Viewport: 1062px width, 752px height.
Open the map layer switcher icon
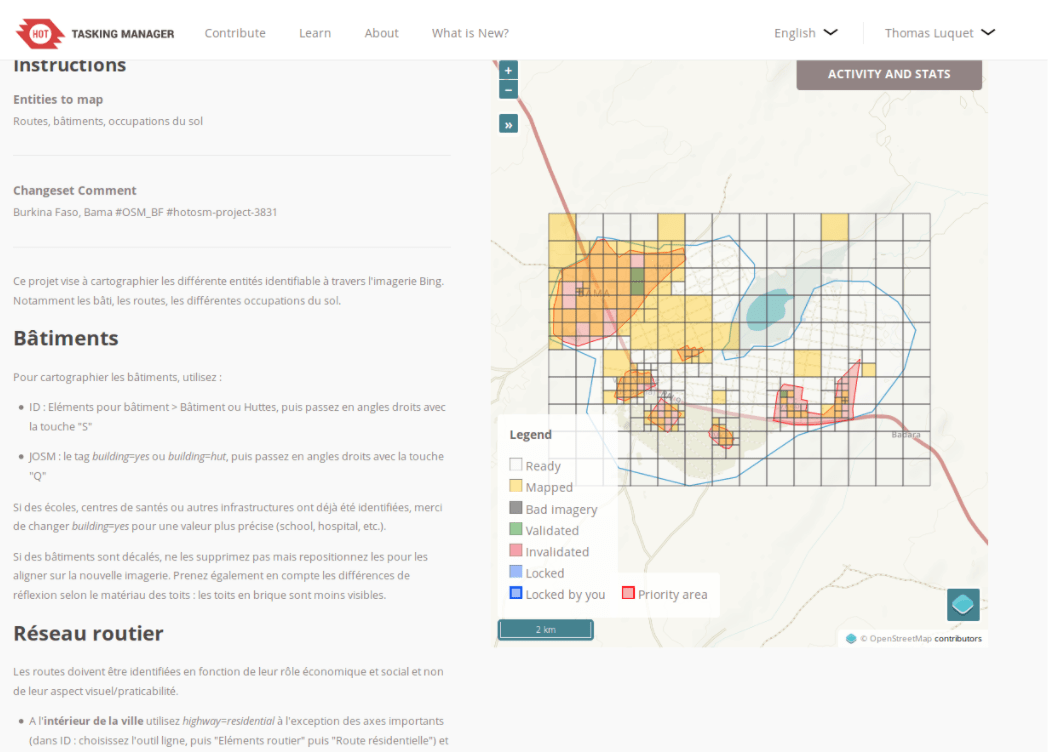coord(962,604)
